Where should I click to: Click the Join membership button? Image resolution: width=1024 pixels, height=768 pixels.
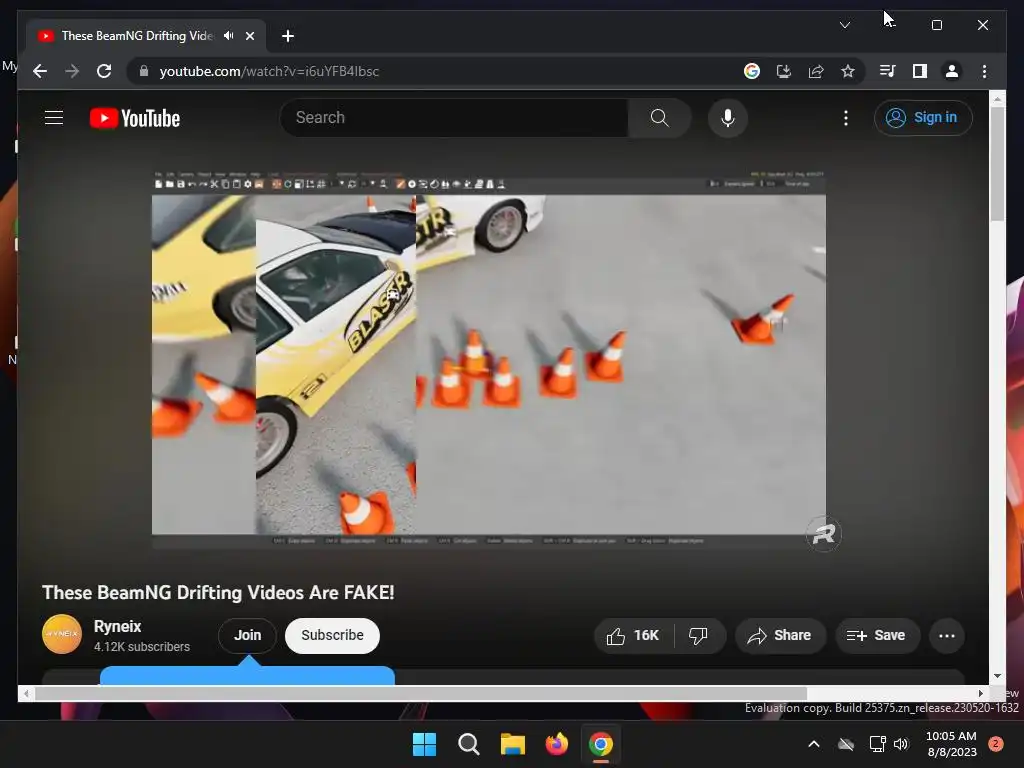pyautogui.click(x=248, y=635)
